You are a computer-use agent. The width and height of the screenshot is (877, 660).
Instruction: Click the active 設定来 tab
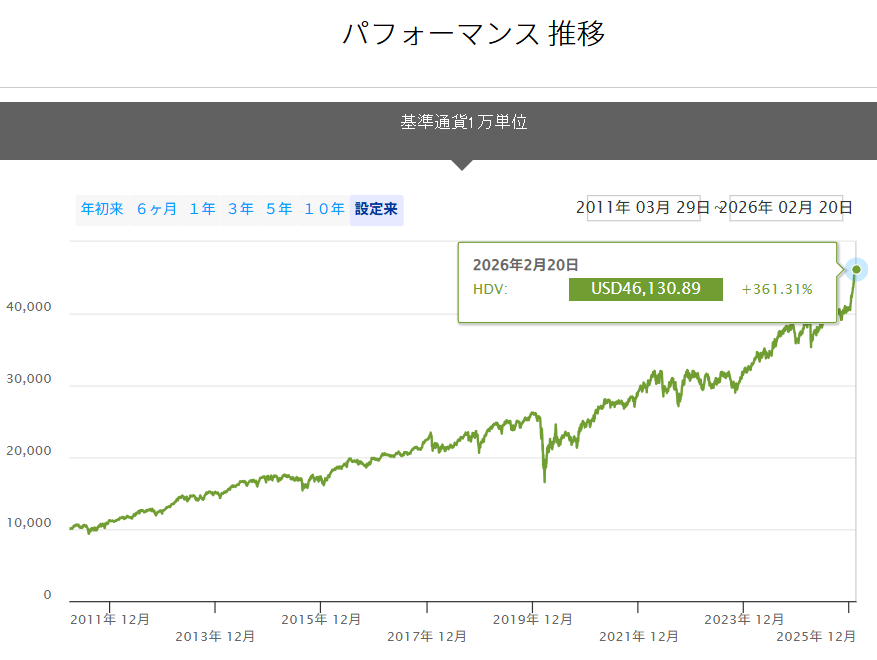point(376,209)
